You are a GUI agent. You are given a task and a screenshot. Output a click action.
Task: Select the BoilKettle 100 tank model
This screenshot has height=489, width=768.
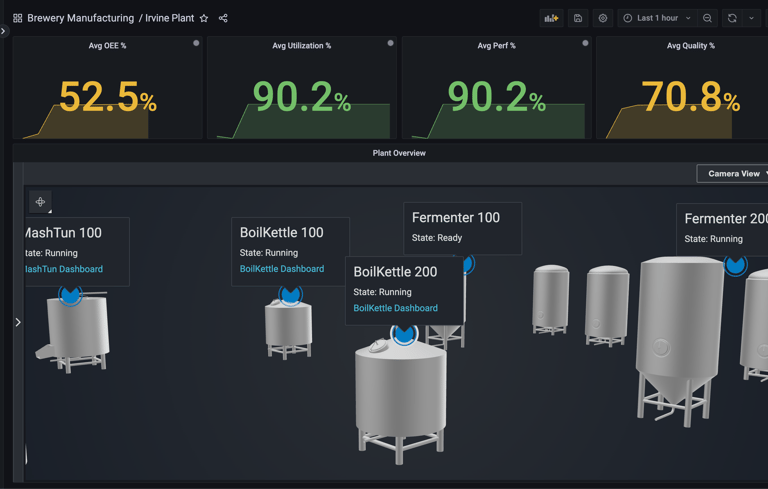click(x=288, y=330)
